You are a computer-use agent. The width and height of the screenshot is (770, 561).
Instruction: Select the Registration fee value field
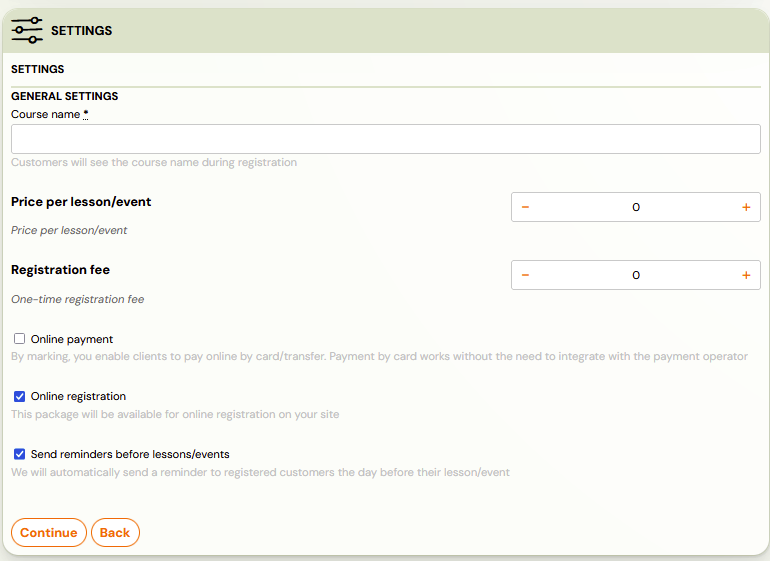[x=635, y=275]
